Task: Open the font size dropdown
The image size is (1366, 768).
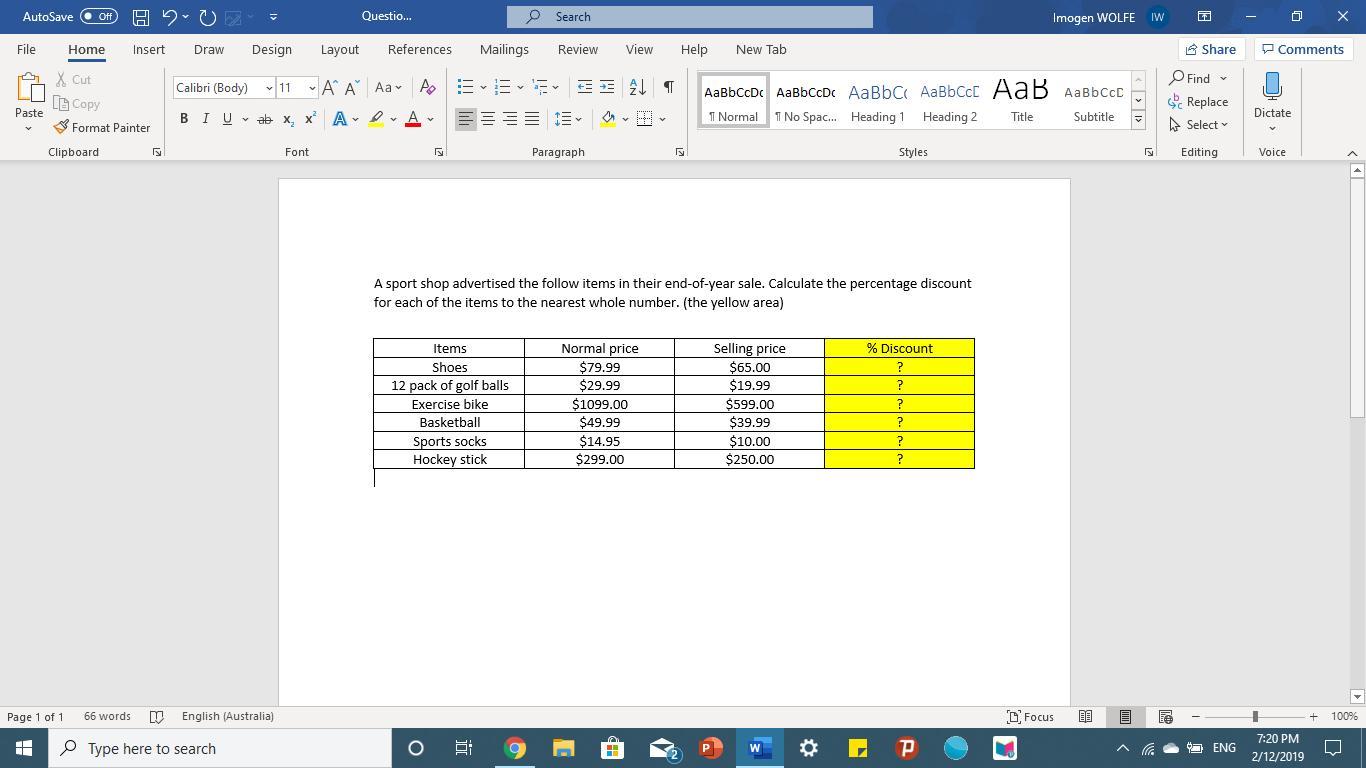Action: click(312, 88)
